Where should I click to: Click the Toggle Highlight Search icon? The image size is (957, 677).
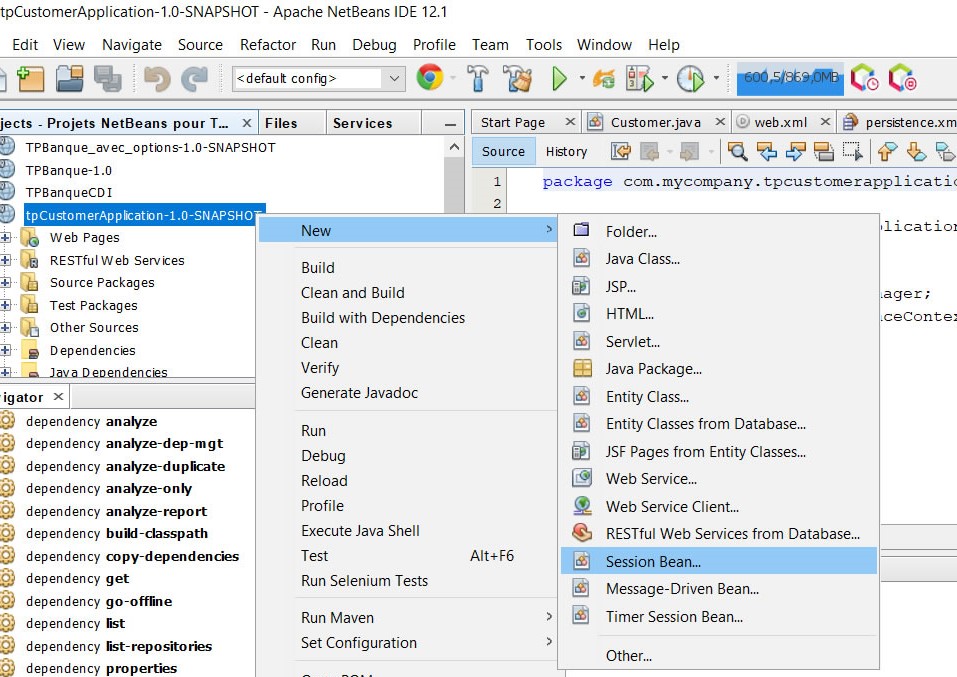point(824,151)
